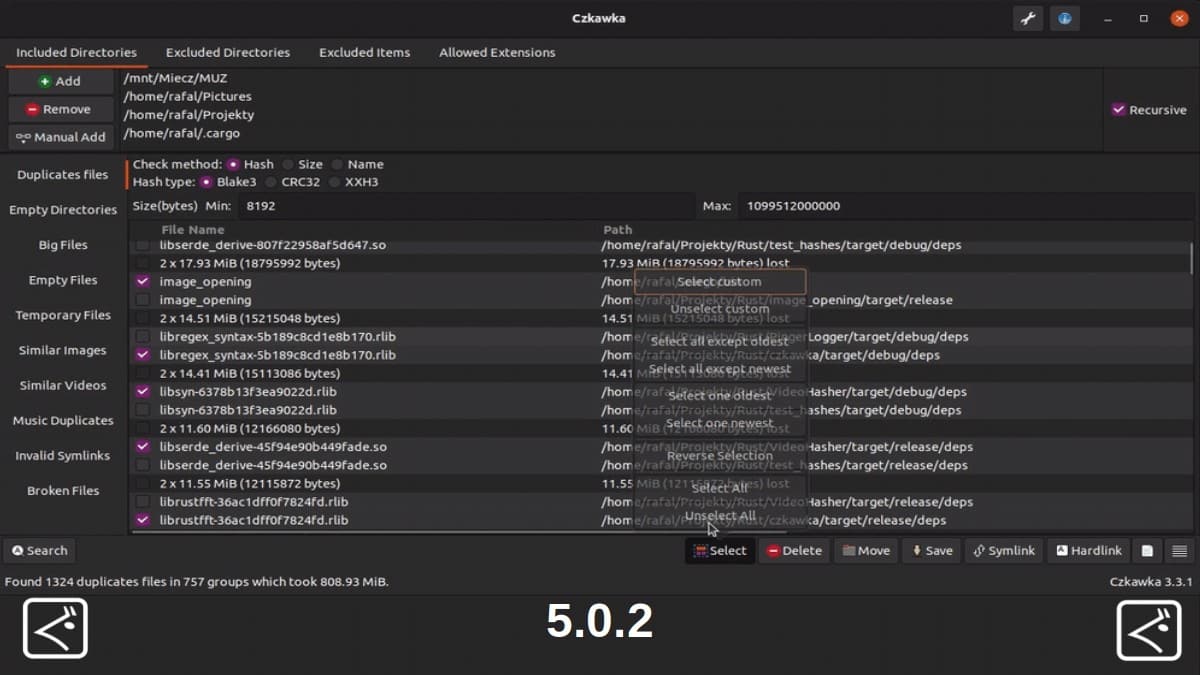The height and width of the screenshot is (675, 1200).
Task: Click the Hardlink action icon button
Action: coord(1087,550)
